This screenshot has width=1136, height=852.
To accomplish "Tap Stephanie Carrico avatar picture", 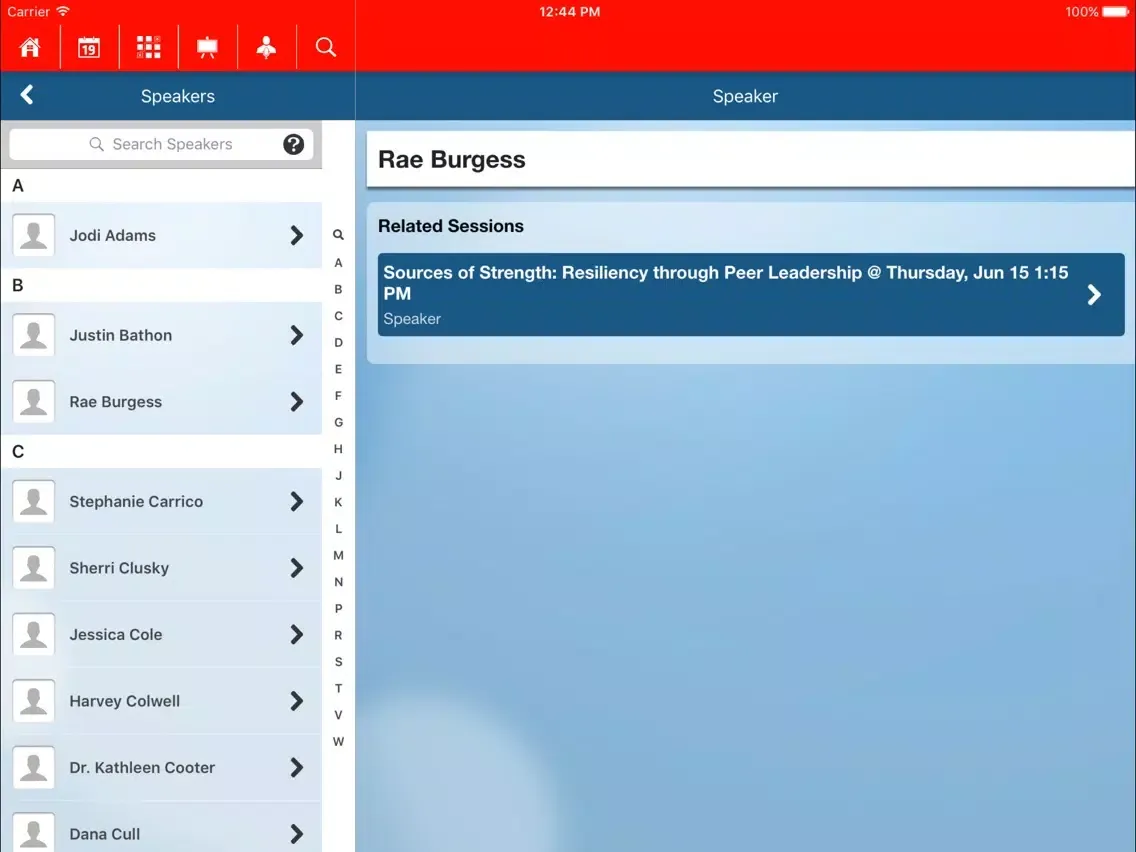I will 33,501.
